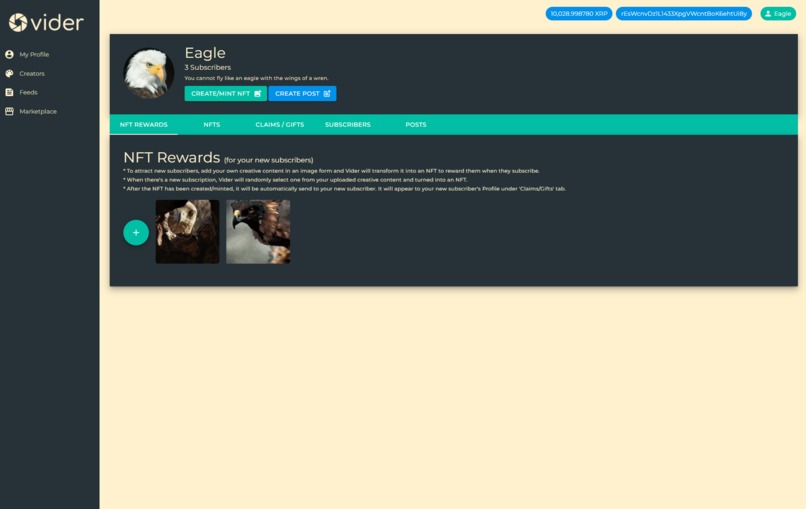Click the My Profile person icon
The width and height of the screenshot is (806, 509).
[9, 54]
